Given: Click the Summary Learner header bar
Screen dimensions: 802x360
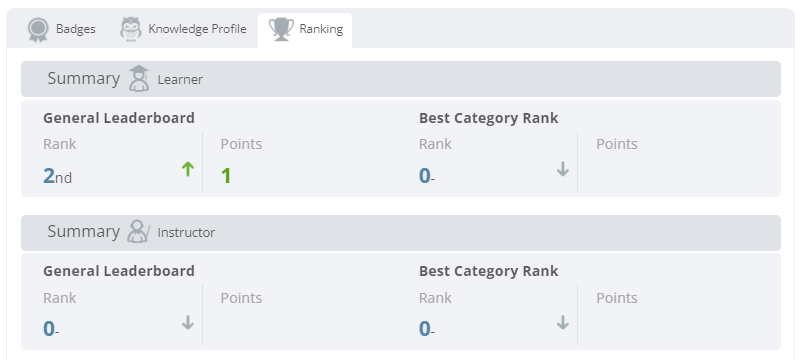Looking at the screenshot, I should pos(401,79).
